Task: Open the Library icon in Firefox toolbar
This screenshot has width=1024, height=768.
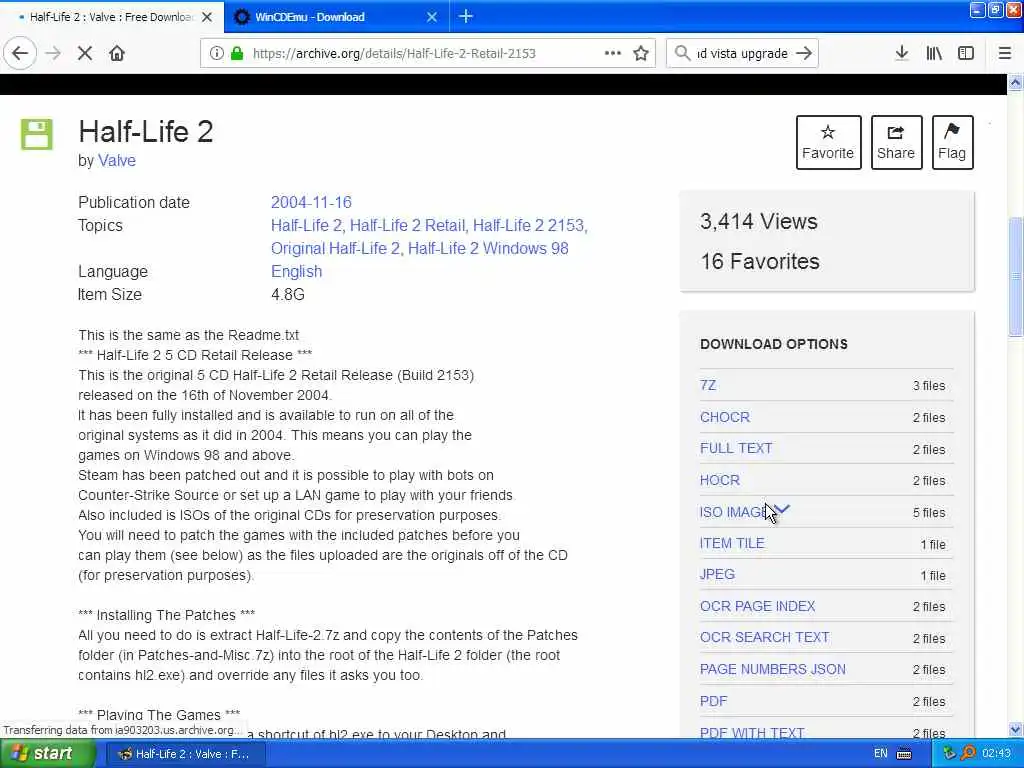Action: pos(934,53)
